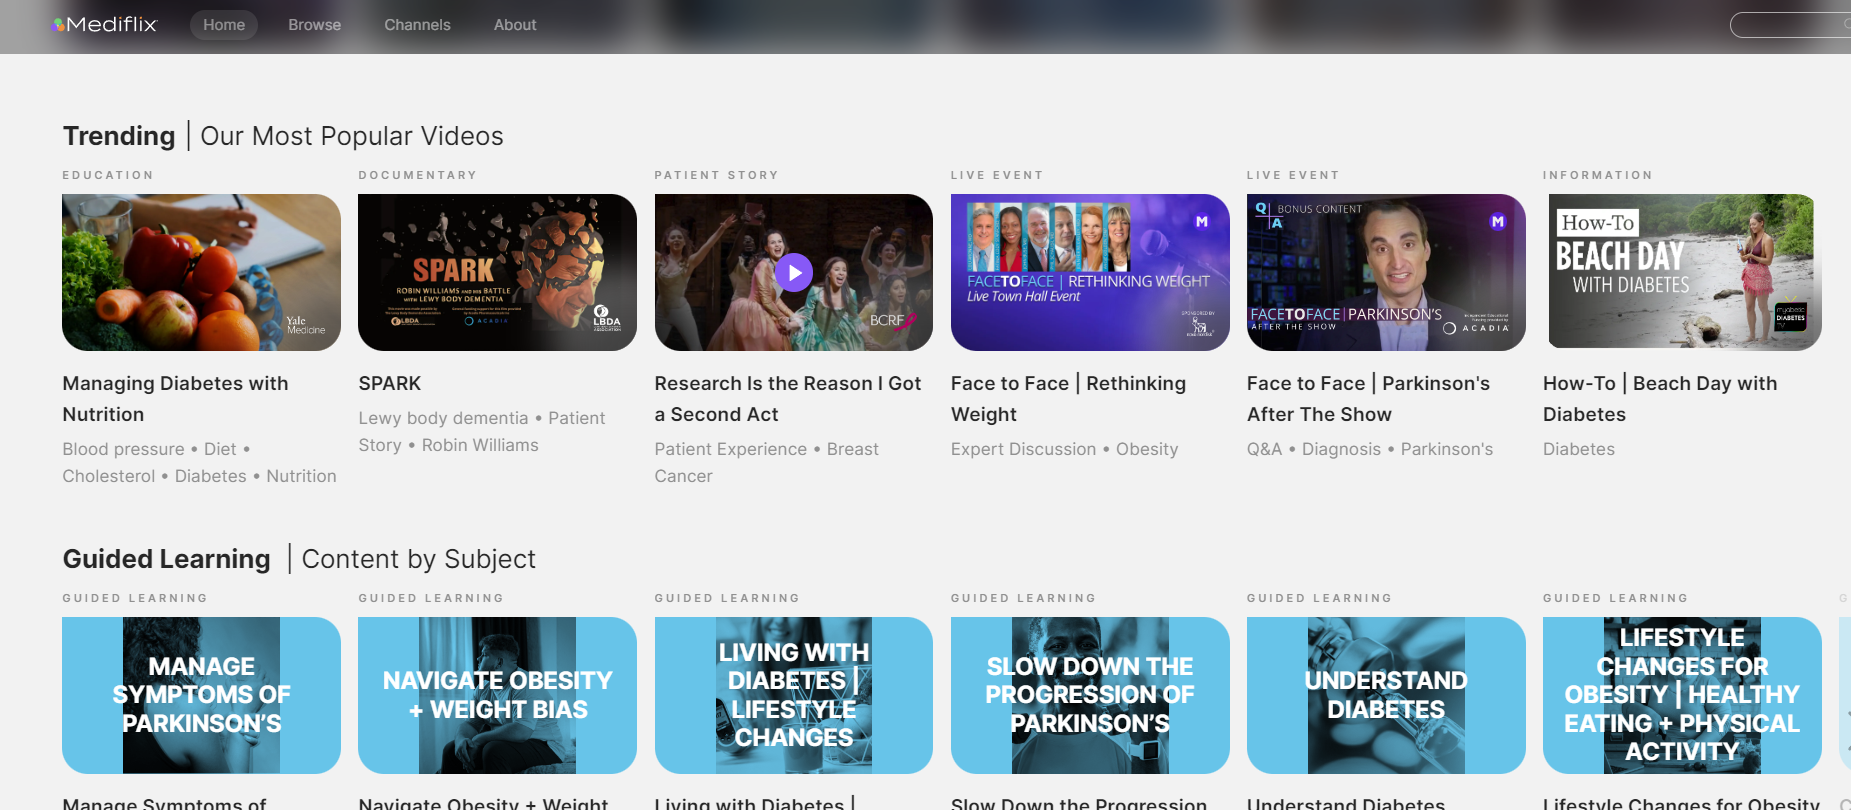Image resolution: width=1851 pixels, height=810 pixels.
Task: Click the Mediflix logo
Action: tap(105, 24)
